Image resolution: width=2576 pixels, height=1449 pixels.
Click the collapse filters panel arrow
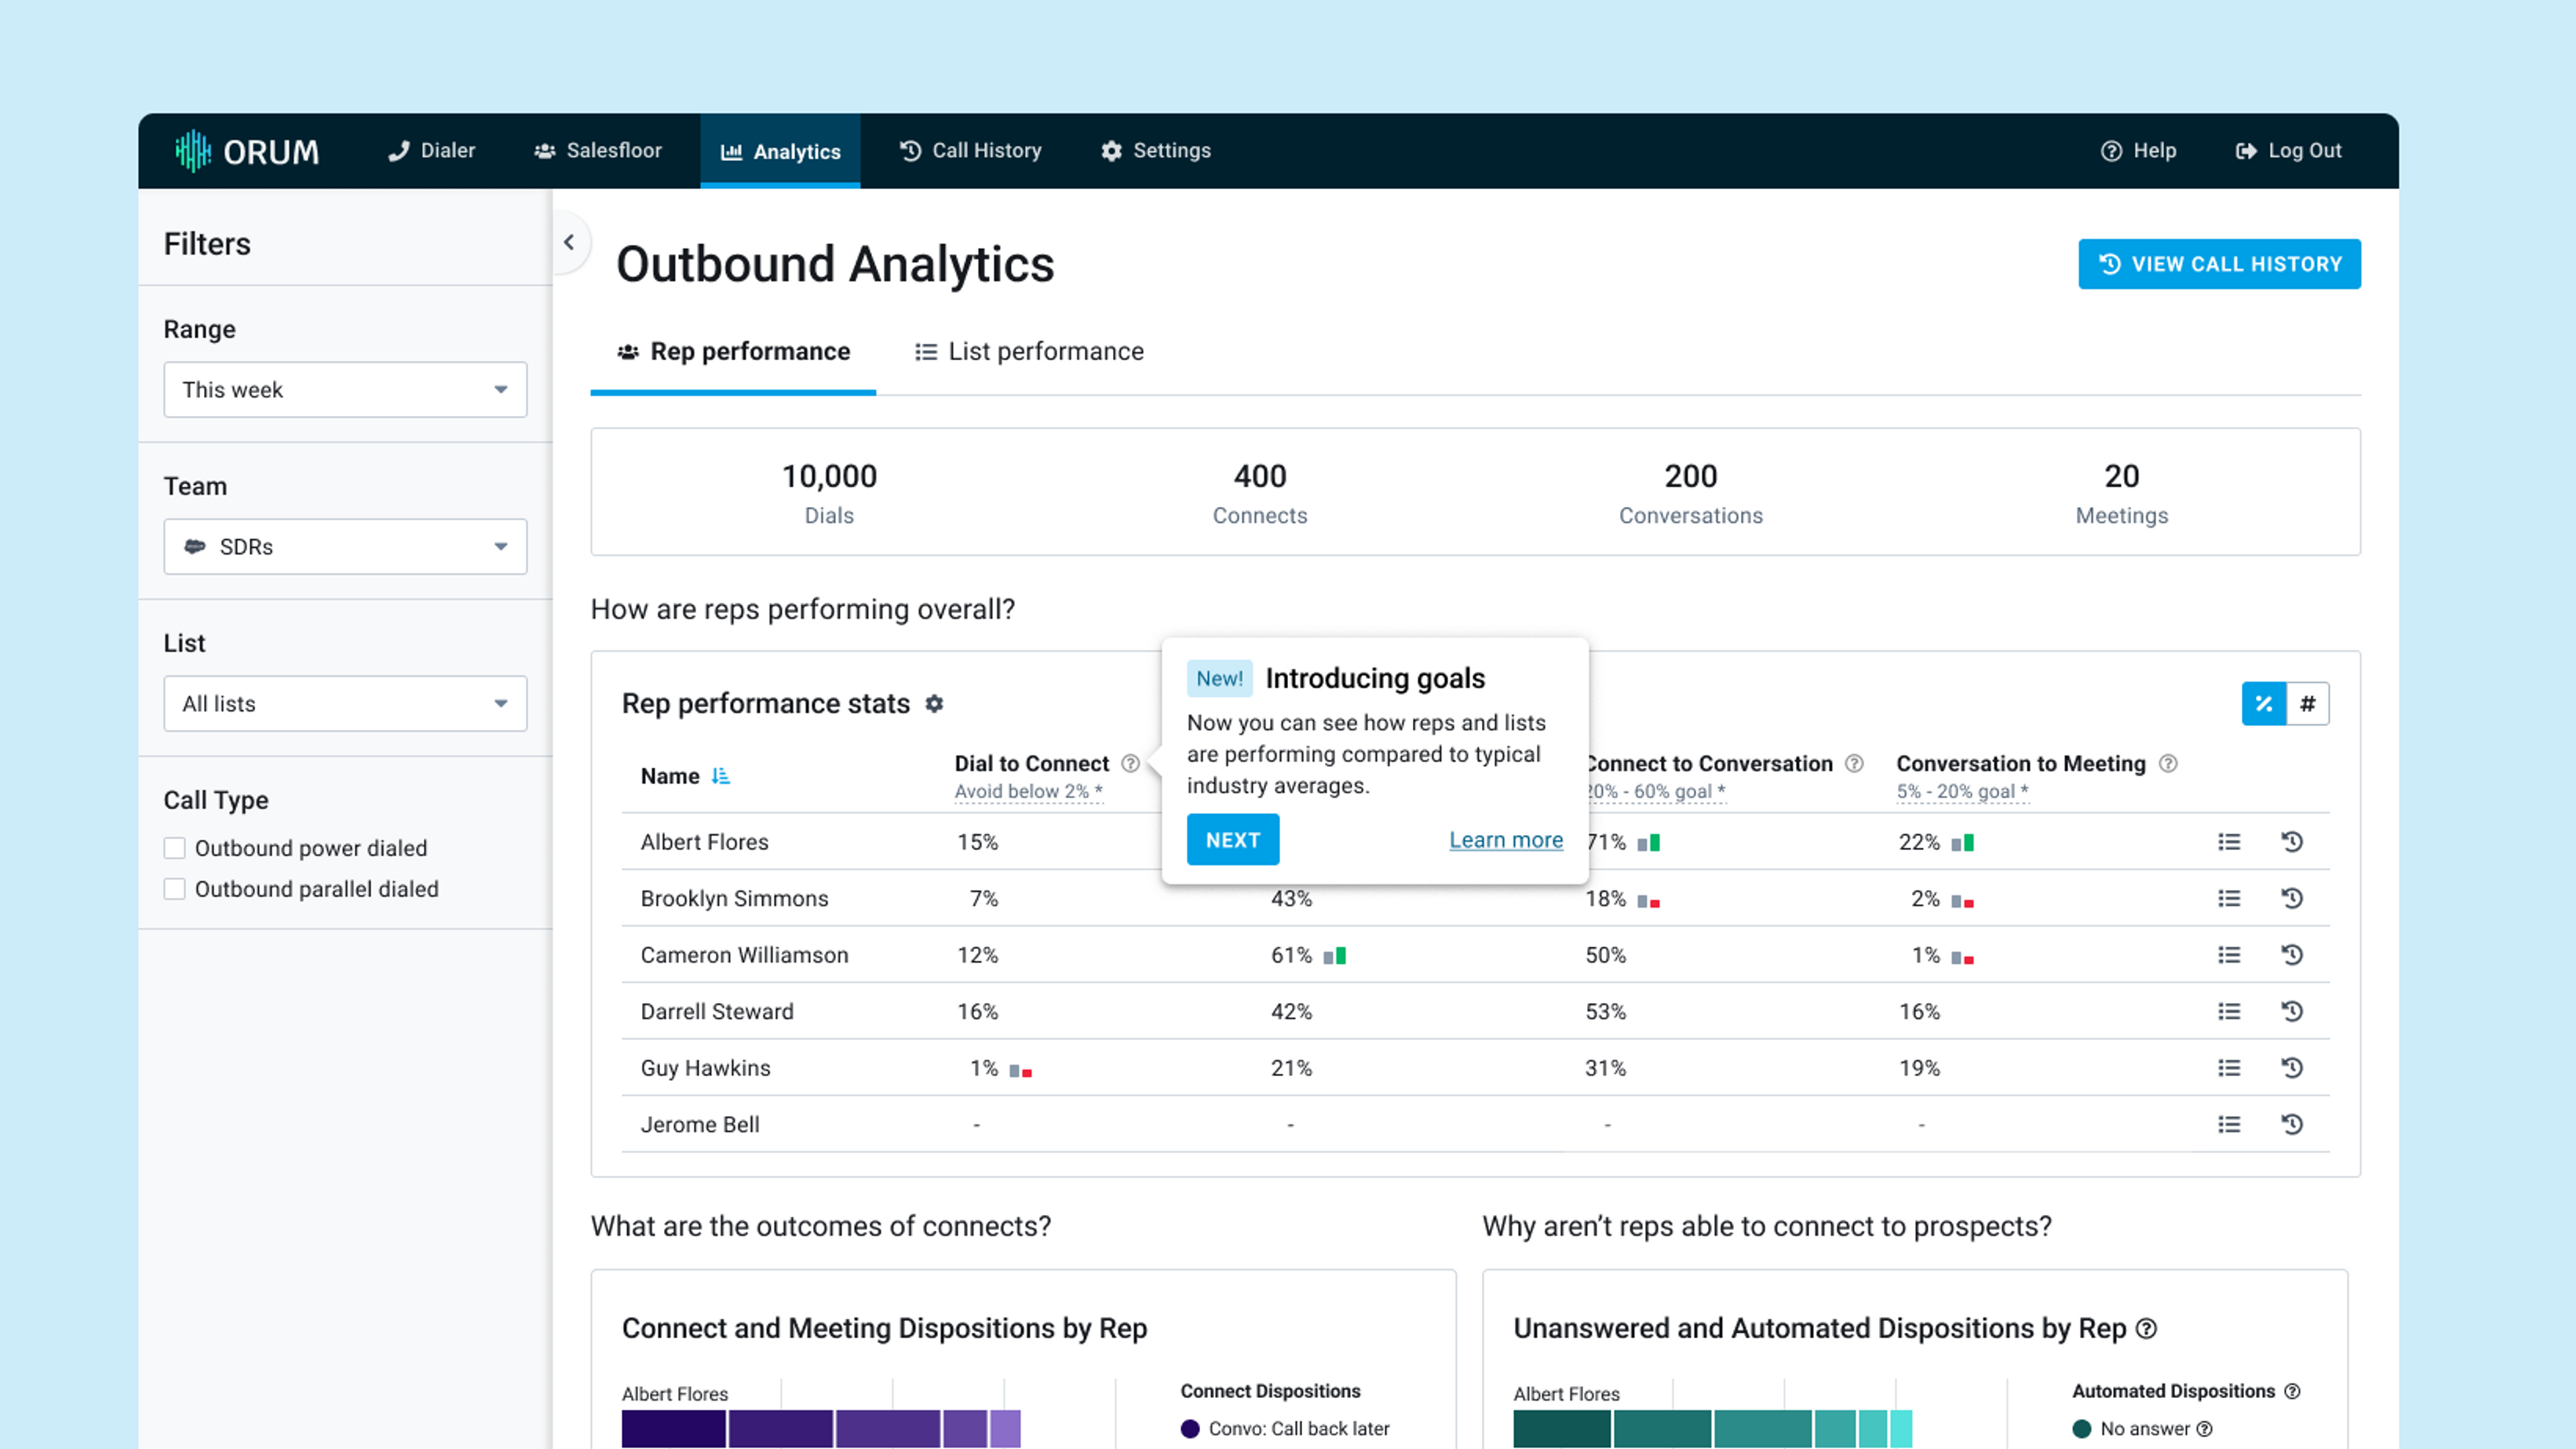570,242
